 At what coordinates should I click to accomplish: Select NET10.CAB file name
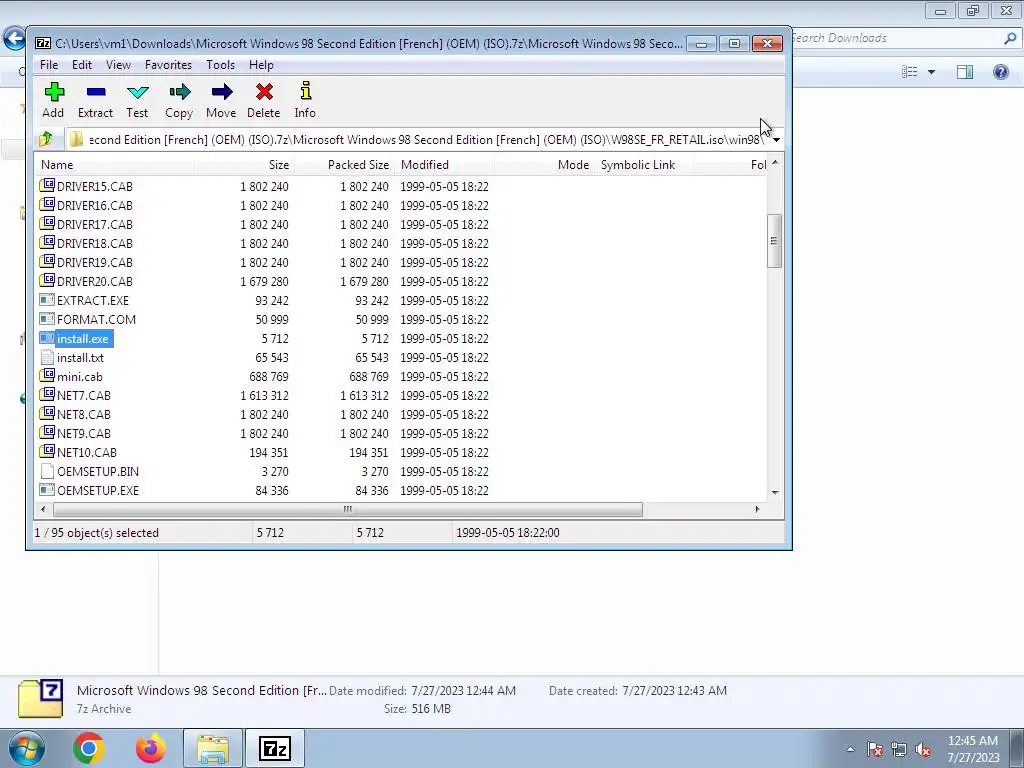(87, 453)
